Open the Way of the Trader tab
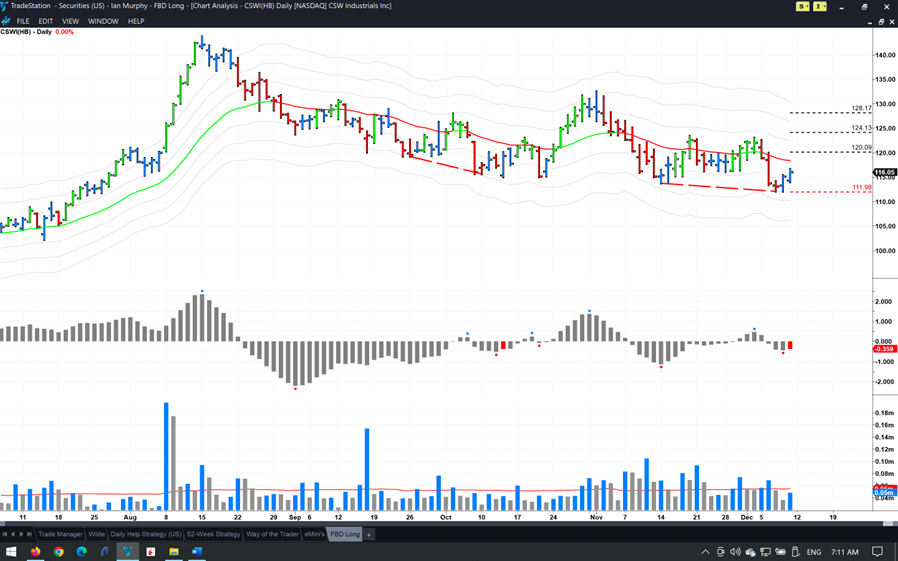The width and height of the screenshot is (898, 561). pos(273,534)
